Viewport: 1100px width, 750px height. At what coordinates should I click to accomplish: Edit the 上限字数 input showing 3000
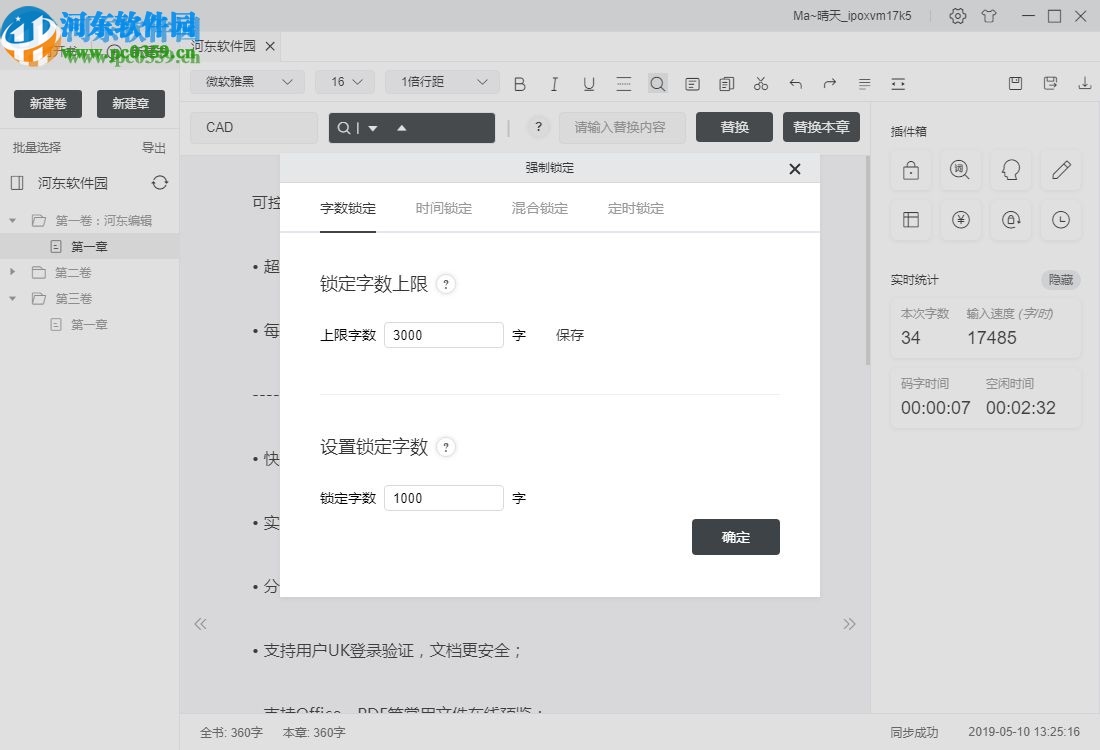[x=443, y=335]
